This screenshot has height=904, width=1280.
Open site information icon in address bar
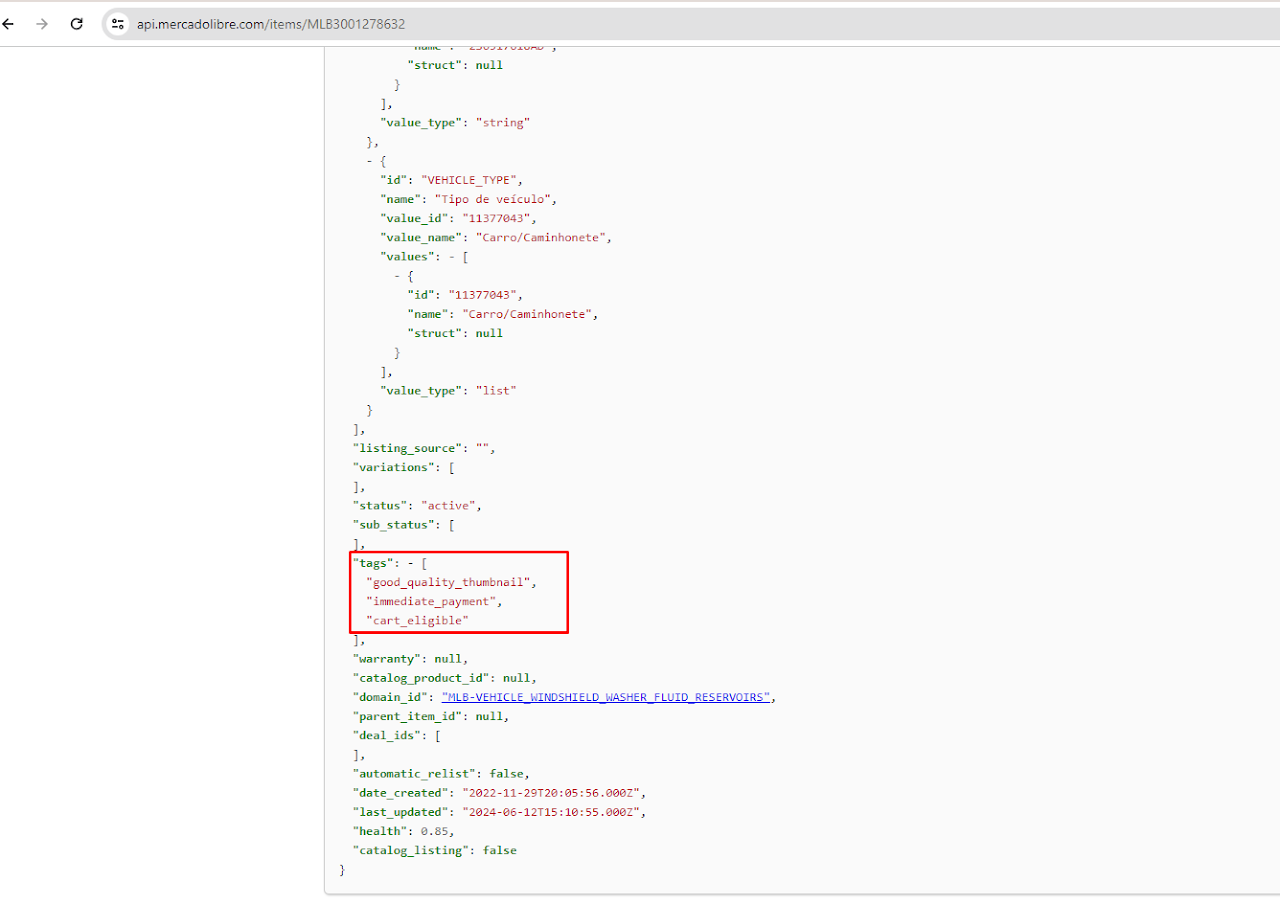click(117, 24)
